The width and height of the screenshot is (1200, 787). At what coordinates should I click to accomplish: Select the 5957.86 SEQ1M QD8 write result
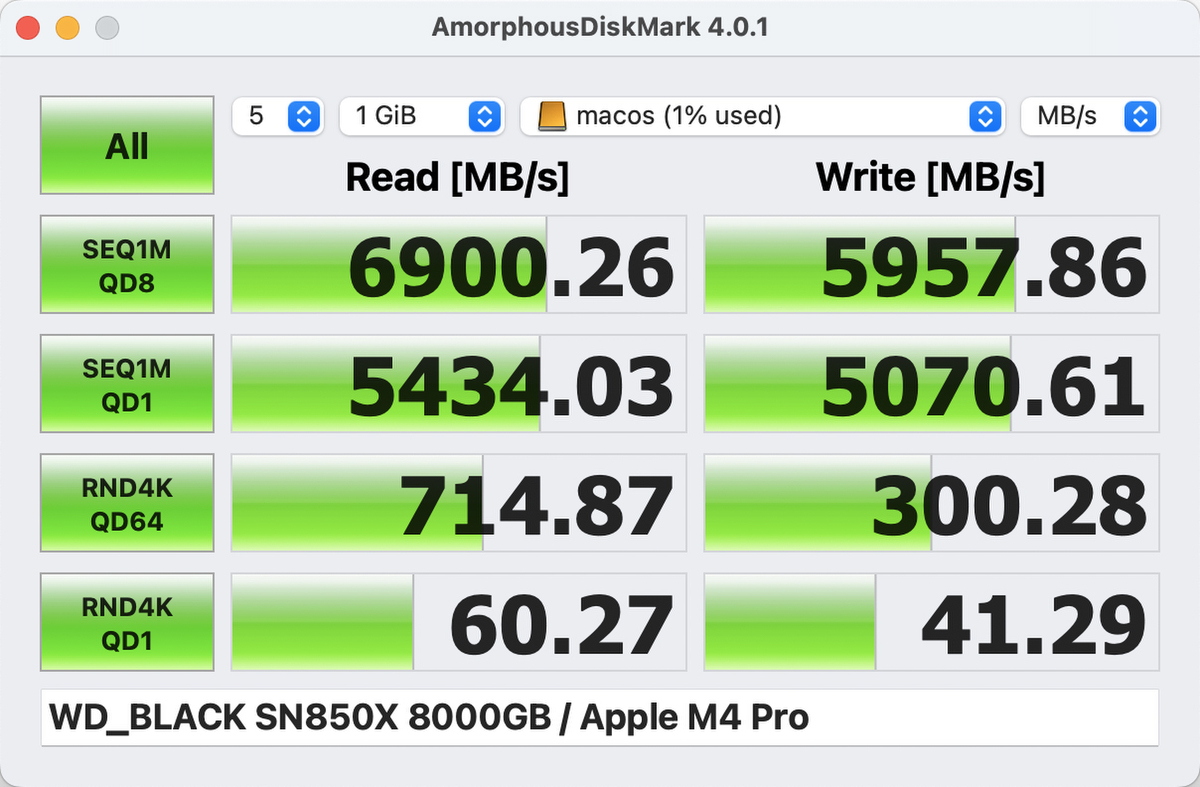pyautogui.click(x=932, y=264)
